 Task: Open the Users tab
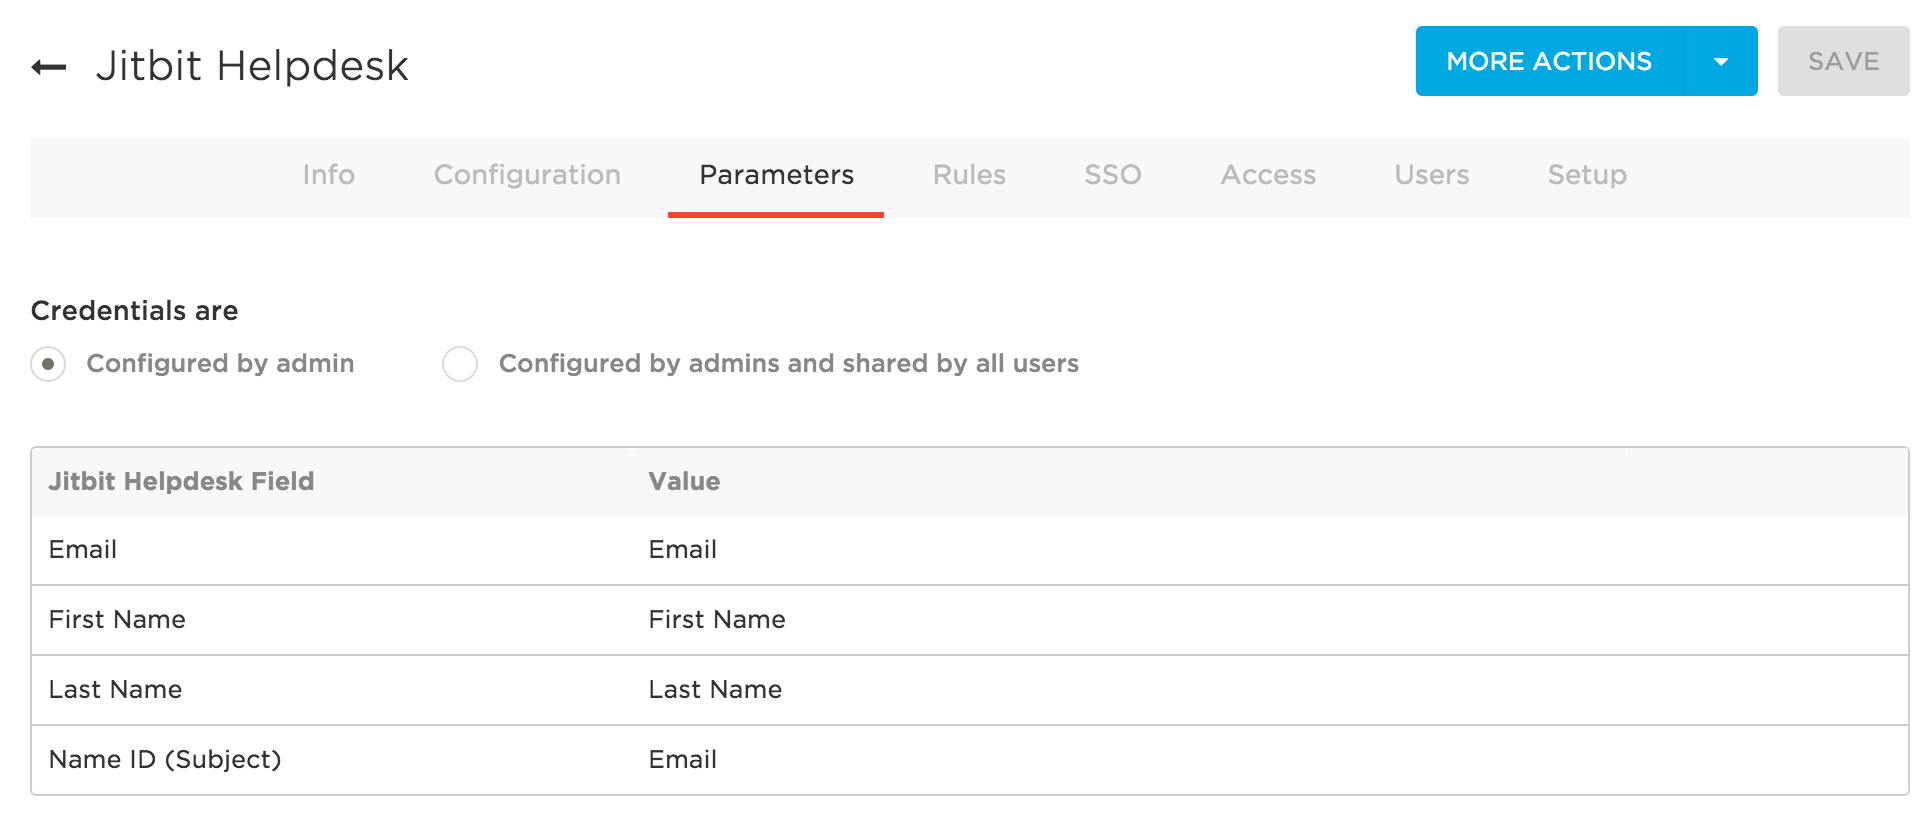1430,175
